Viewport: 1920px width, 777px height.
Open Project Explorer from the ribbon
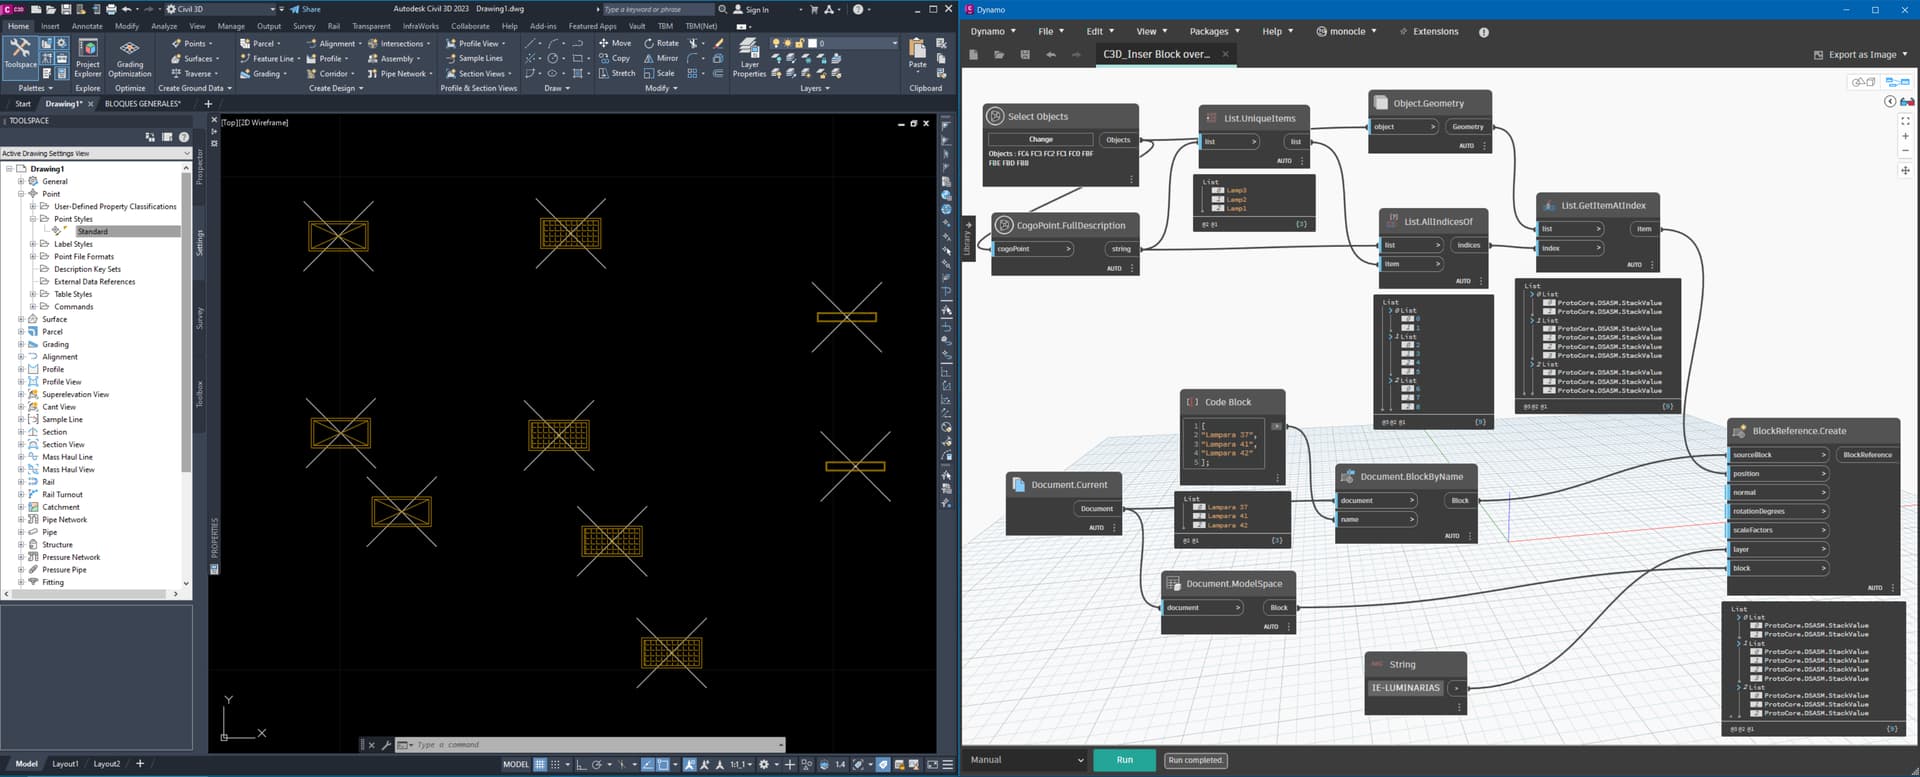click(x=88, y=57)
